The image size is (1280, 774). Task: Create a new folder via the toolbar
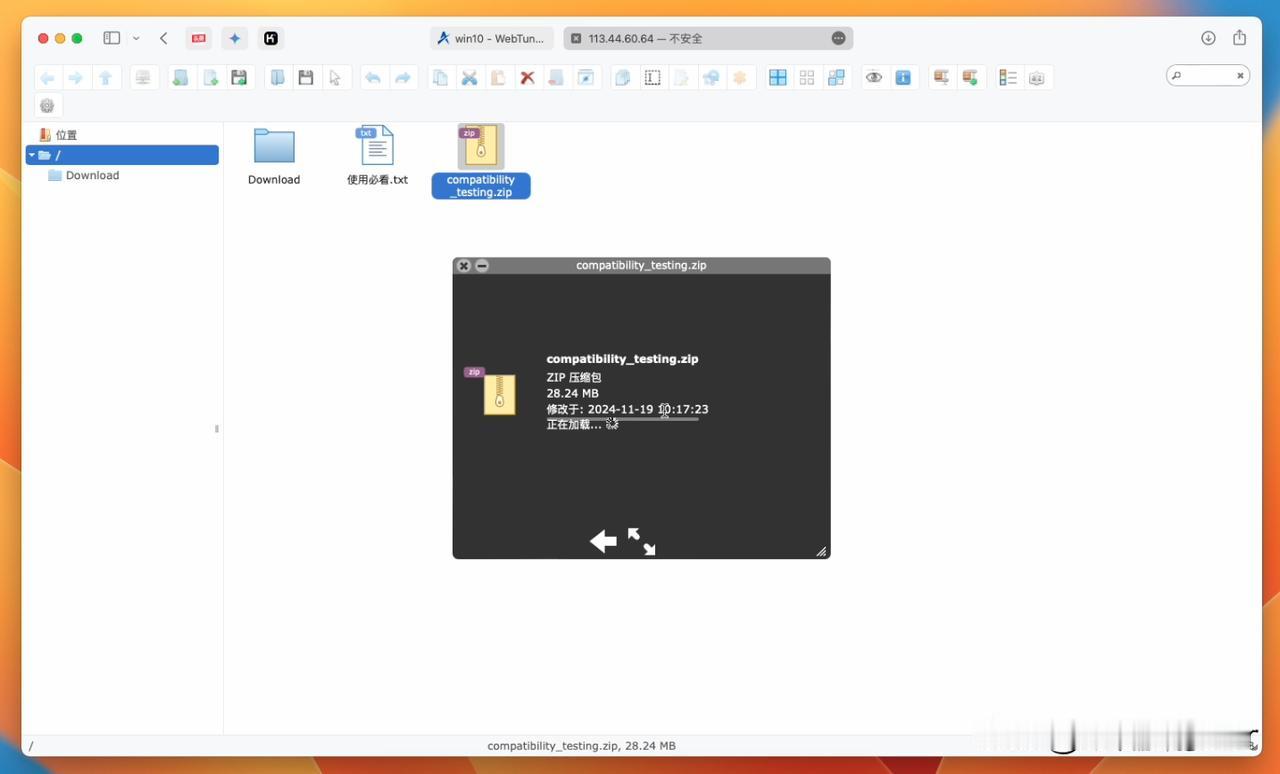coord(181,78)
